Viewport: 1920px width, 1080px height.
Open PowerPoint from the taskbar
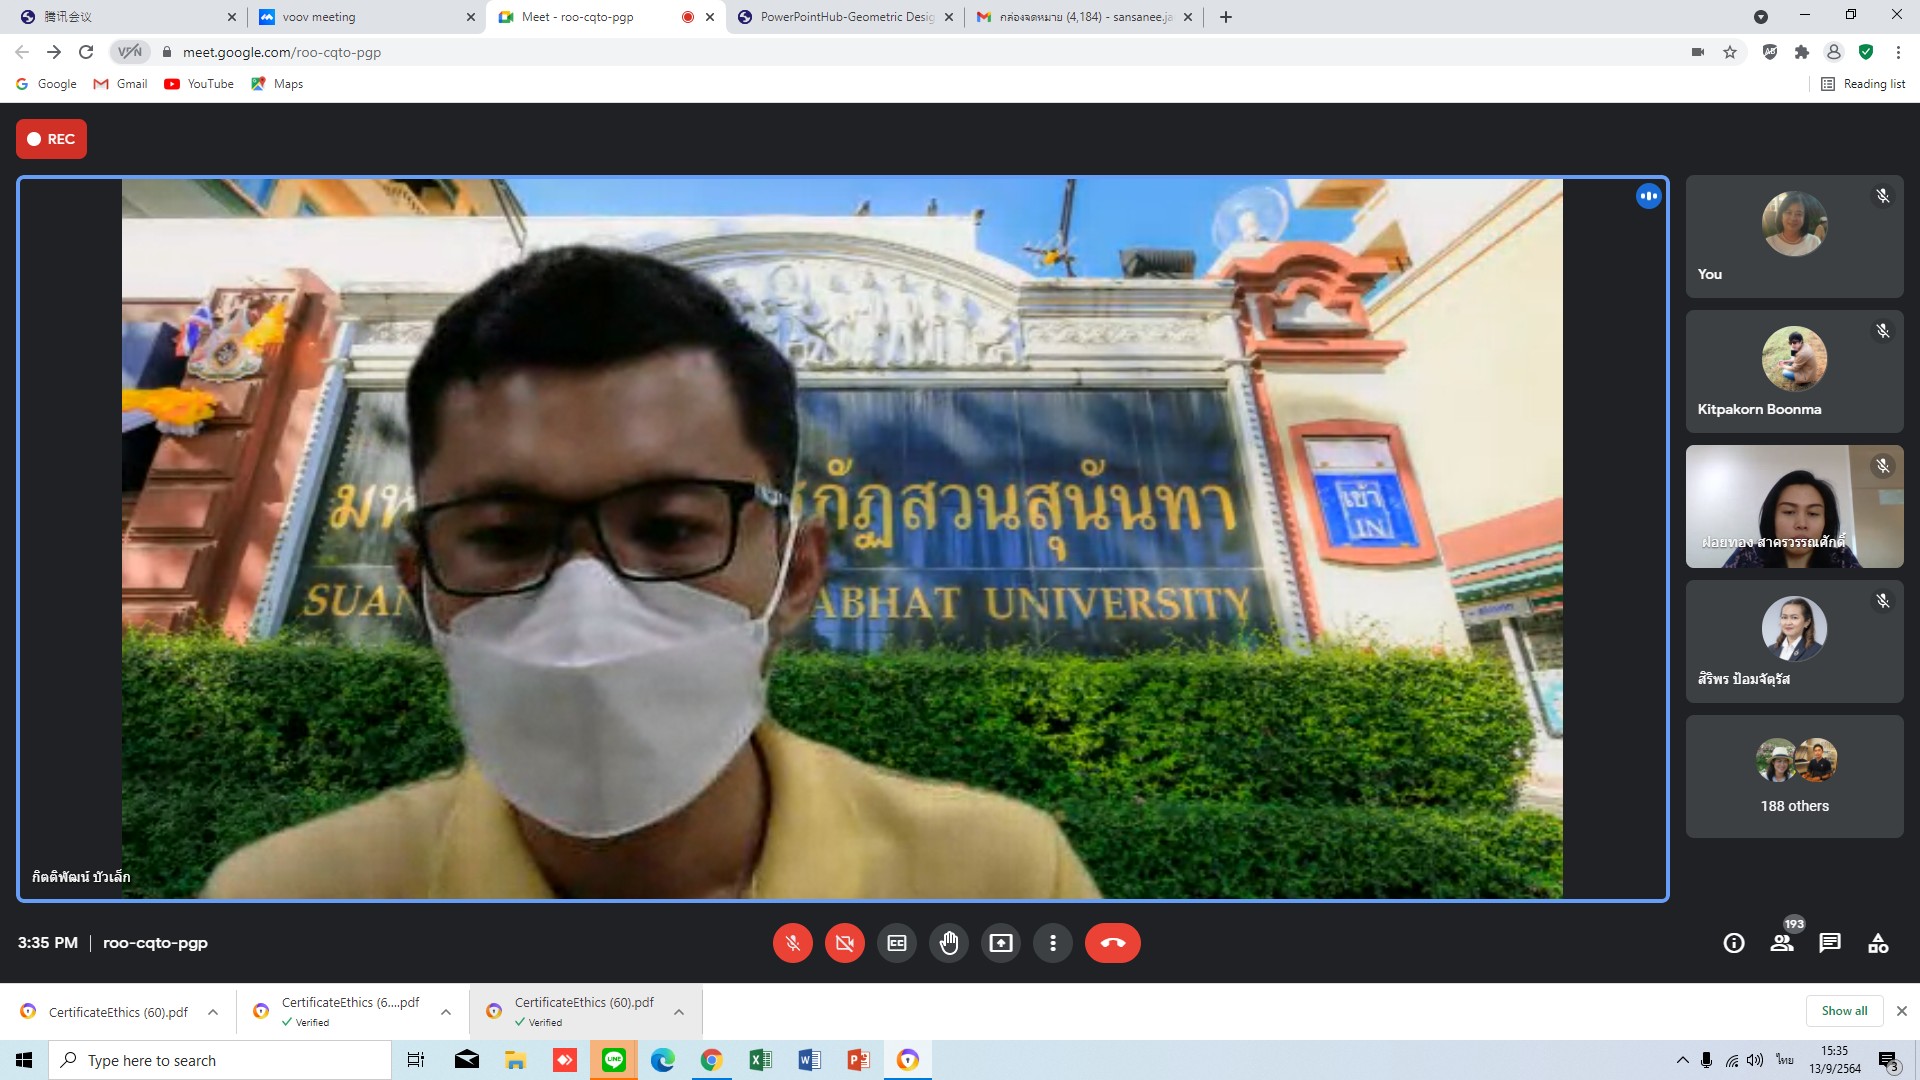(x=858, y=1060)
